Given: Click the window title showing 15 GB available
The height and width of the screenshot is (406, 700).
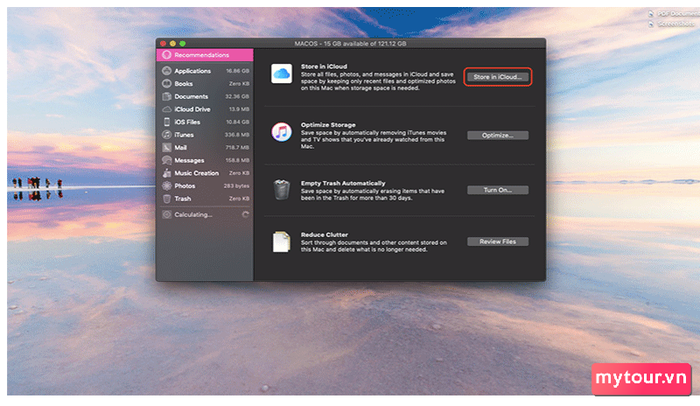Looking at the screenshot, I should pos(350,43).
